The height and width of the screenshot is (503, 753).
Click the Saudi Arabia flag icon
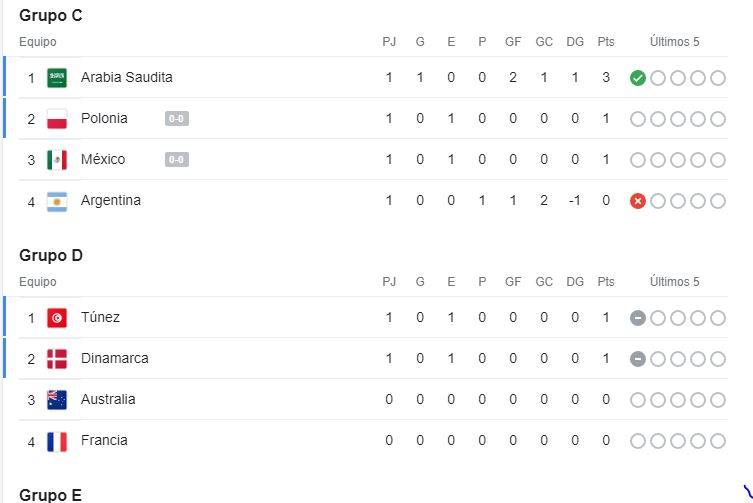pyautogui.click(x=57, y=78)
